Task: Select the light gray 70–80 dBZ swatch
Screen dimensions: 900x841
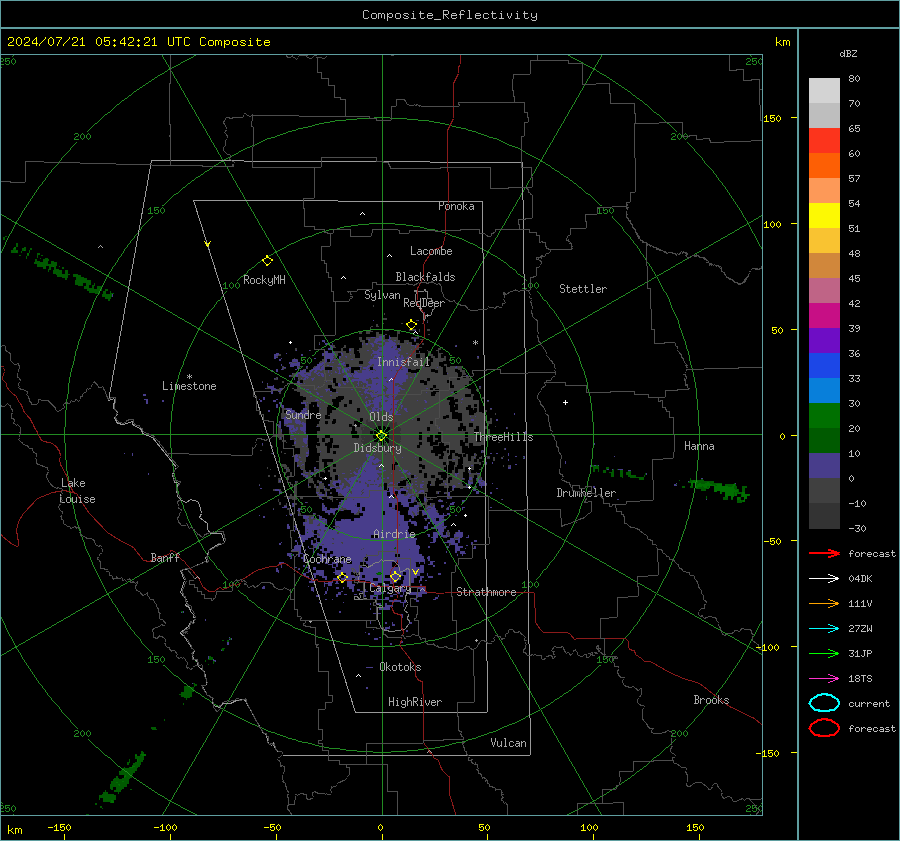Action: [x=824, y=90]
